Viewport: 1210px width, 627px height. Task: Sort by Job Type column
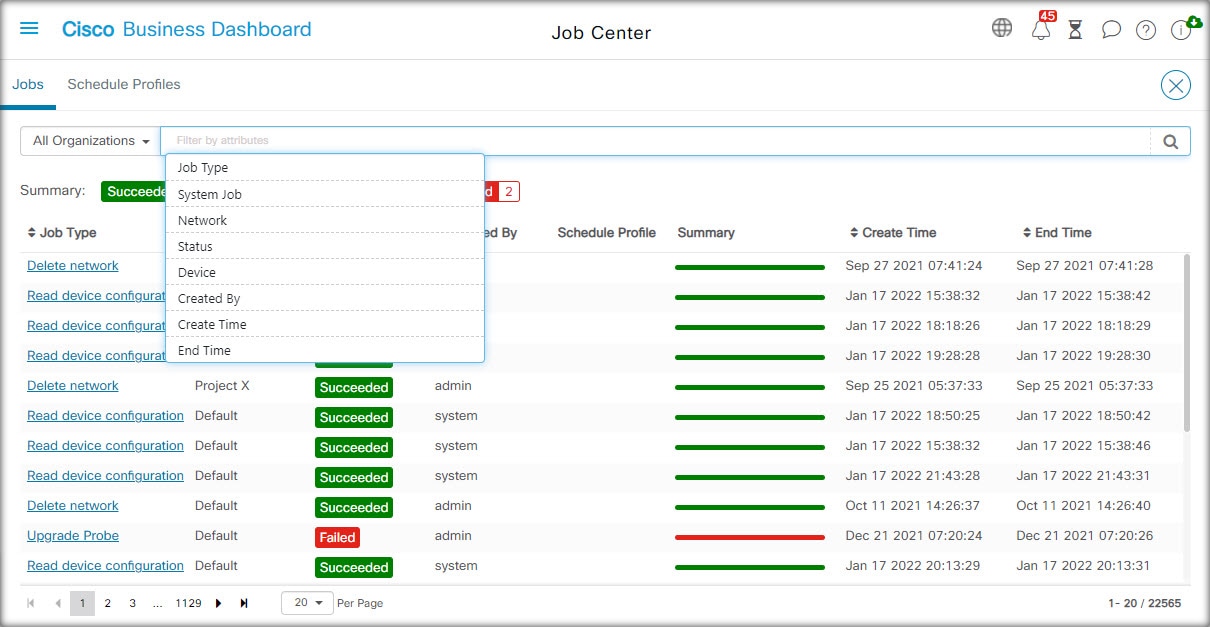[62, 233]
